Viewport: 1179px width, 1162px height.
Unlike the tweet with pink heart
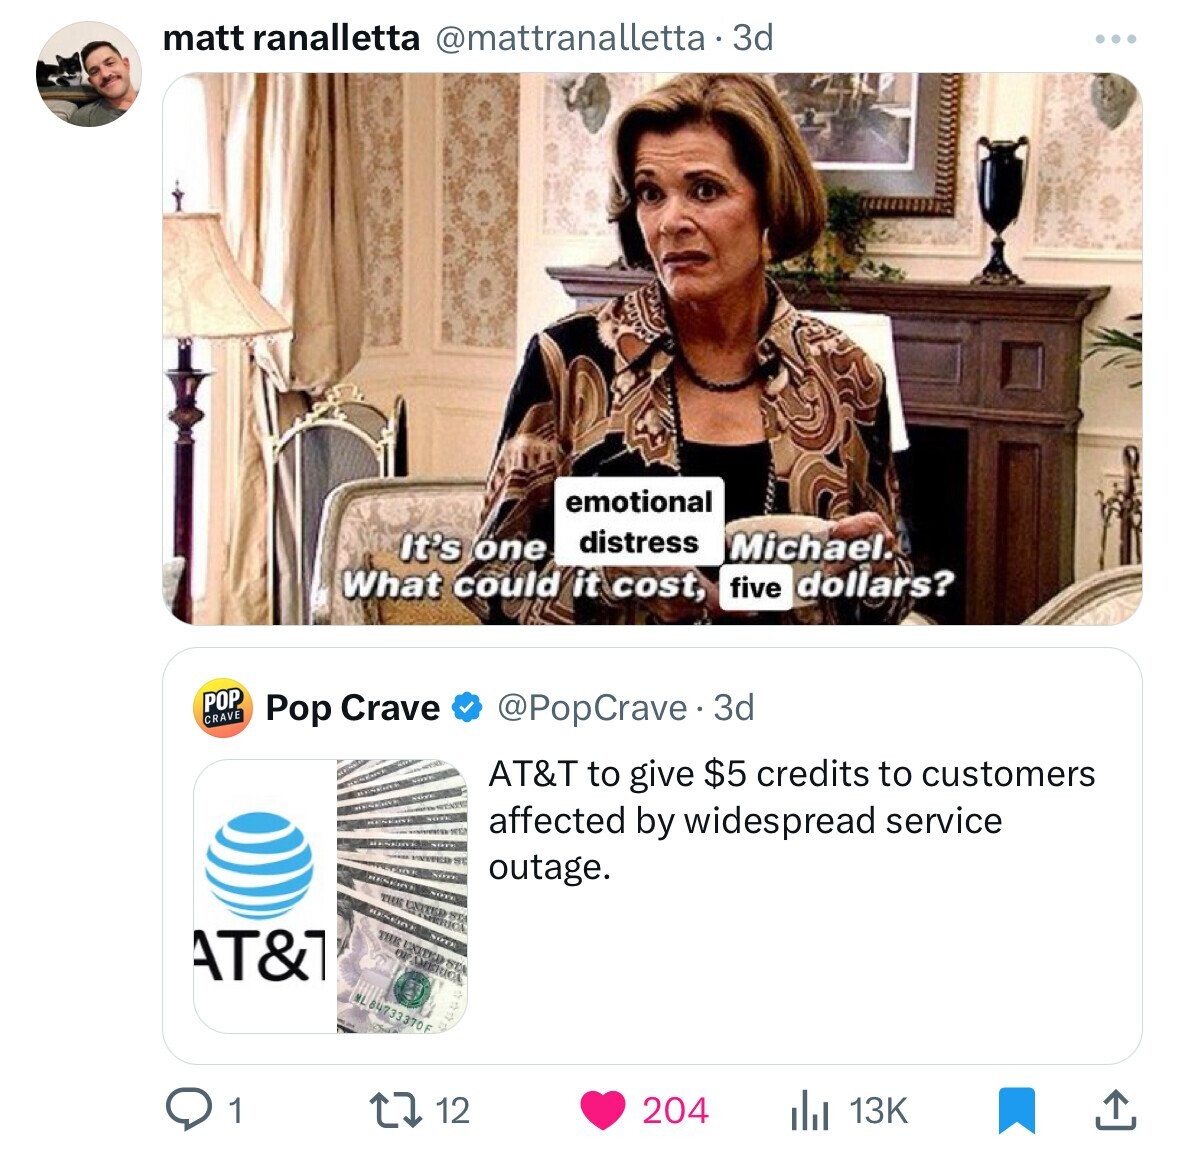coord(602,1111)
